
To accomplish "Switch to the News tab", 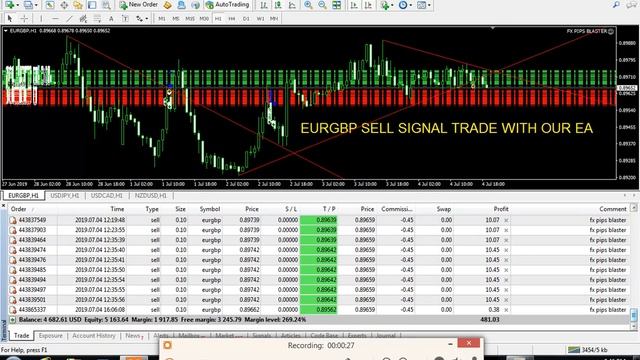I will [134, 336].
